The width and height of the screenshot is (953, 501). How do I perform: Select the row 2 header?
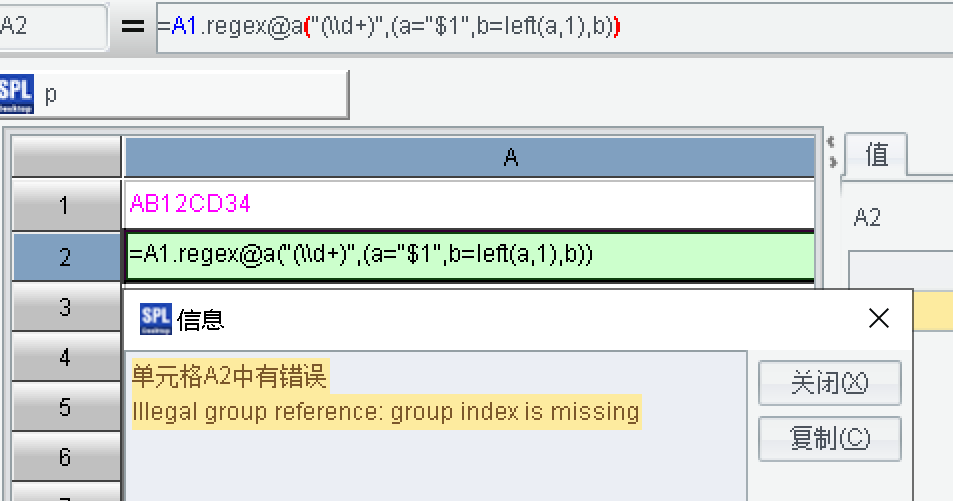click(x=65, y=257)
